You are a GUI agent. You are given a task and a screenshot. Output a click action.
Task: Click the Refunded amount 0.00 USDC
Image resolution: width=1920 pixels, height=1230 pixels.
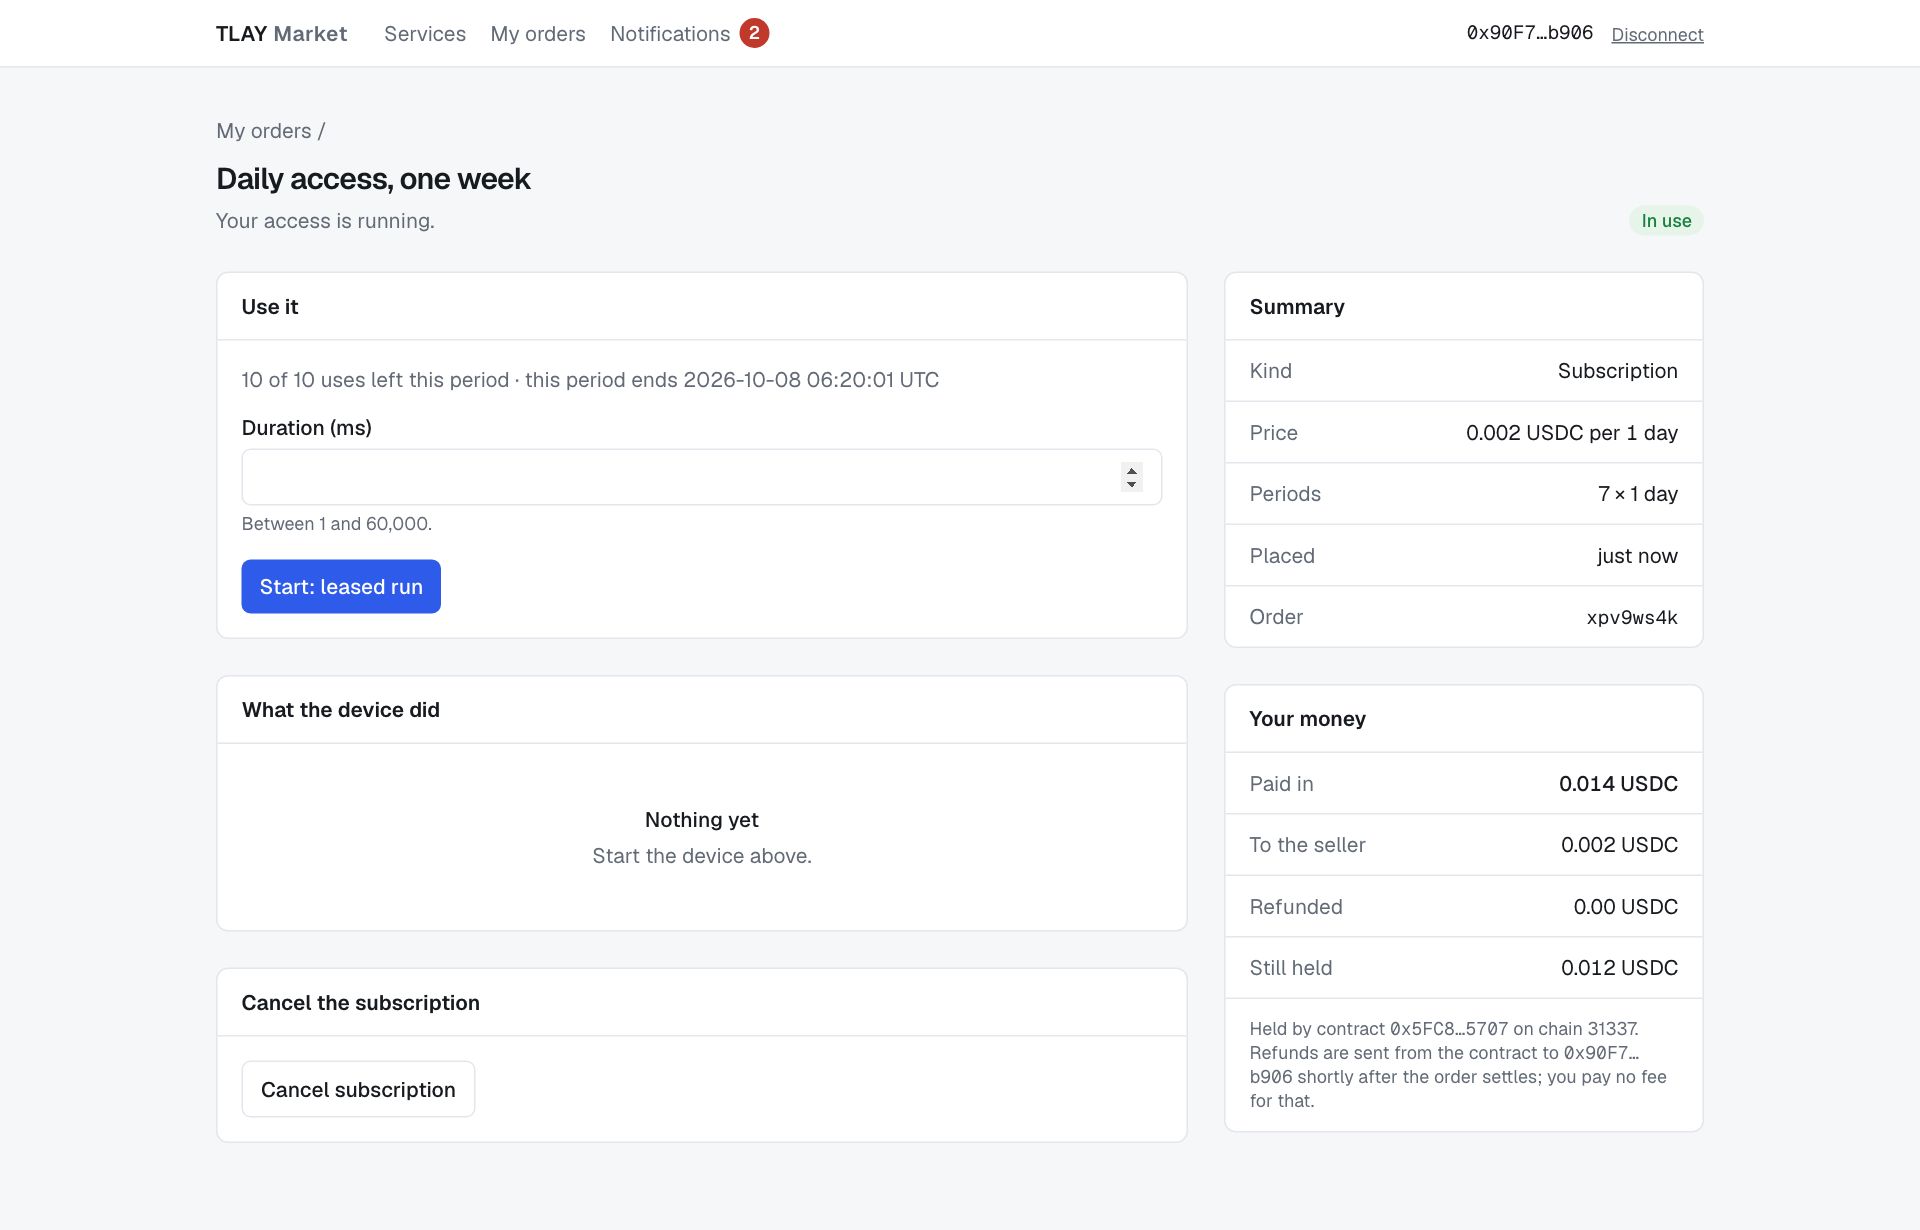click(1625, 907)
